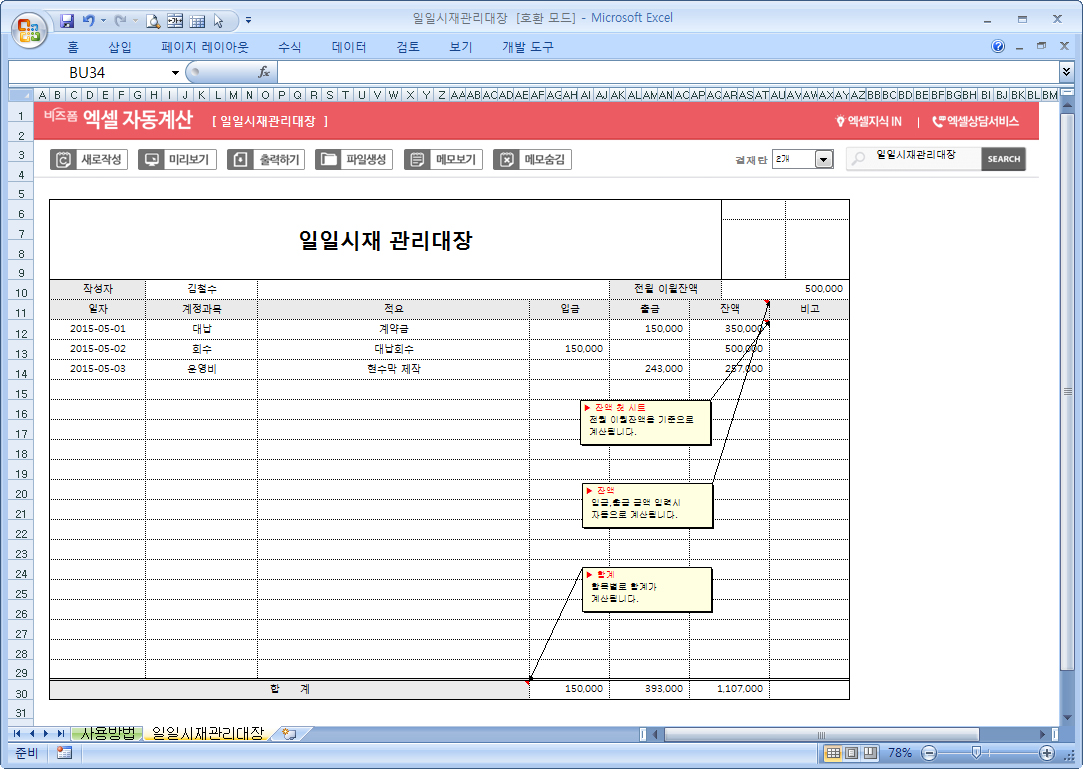Select the 김철수 author cell
Image resolution: width=1083 pixels, height=769 pixels.
click(x=202, y=289)
